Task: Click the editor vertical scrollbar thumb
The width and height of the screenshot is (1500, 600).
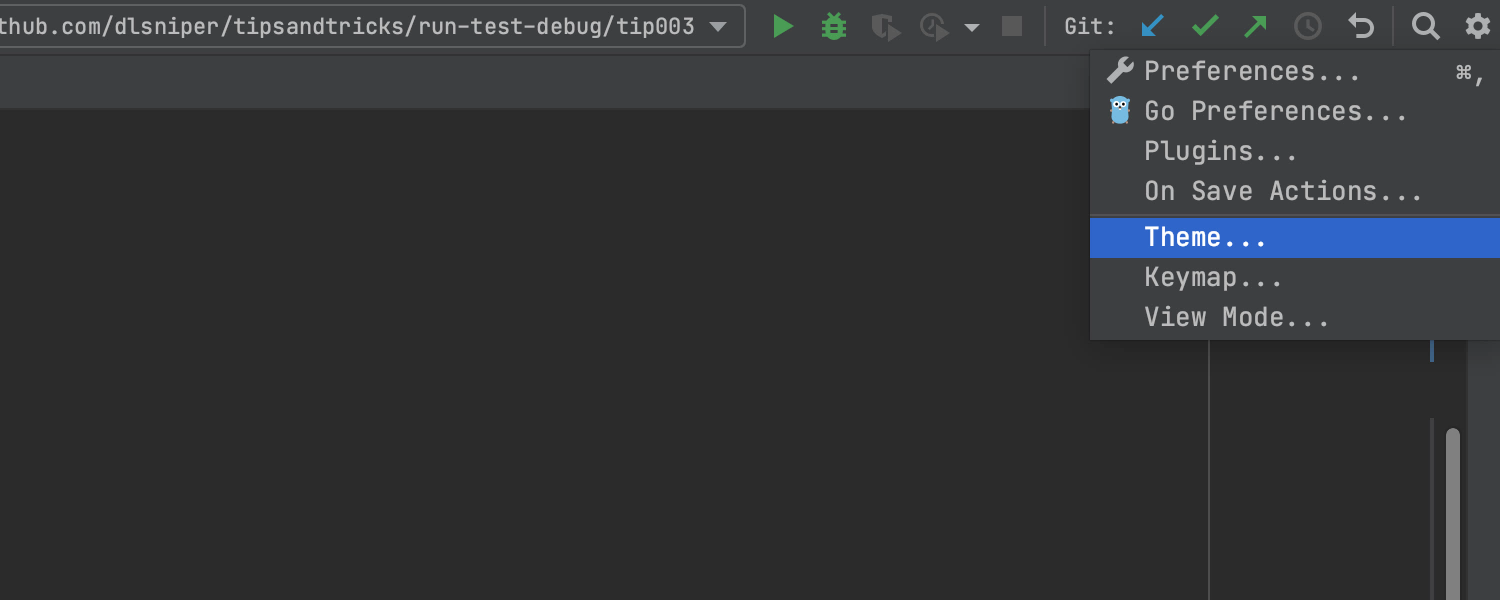Action: click(1452, 510)
